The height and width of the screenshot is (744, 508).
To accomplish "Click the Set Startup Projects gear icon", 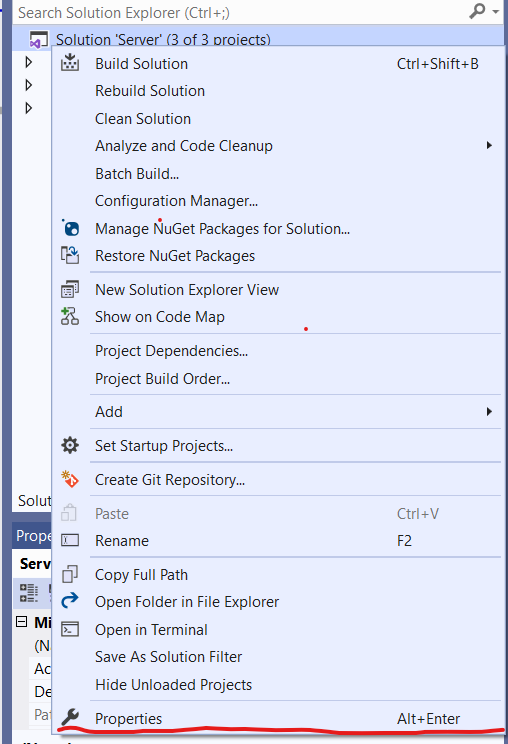I will (x=70, y=445).
